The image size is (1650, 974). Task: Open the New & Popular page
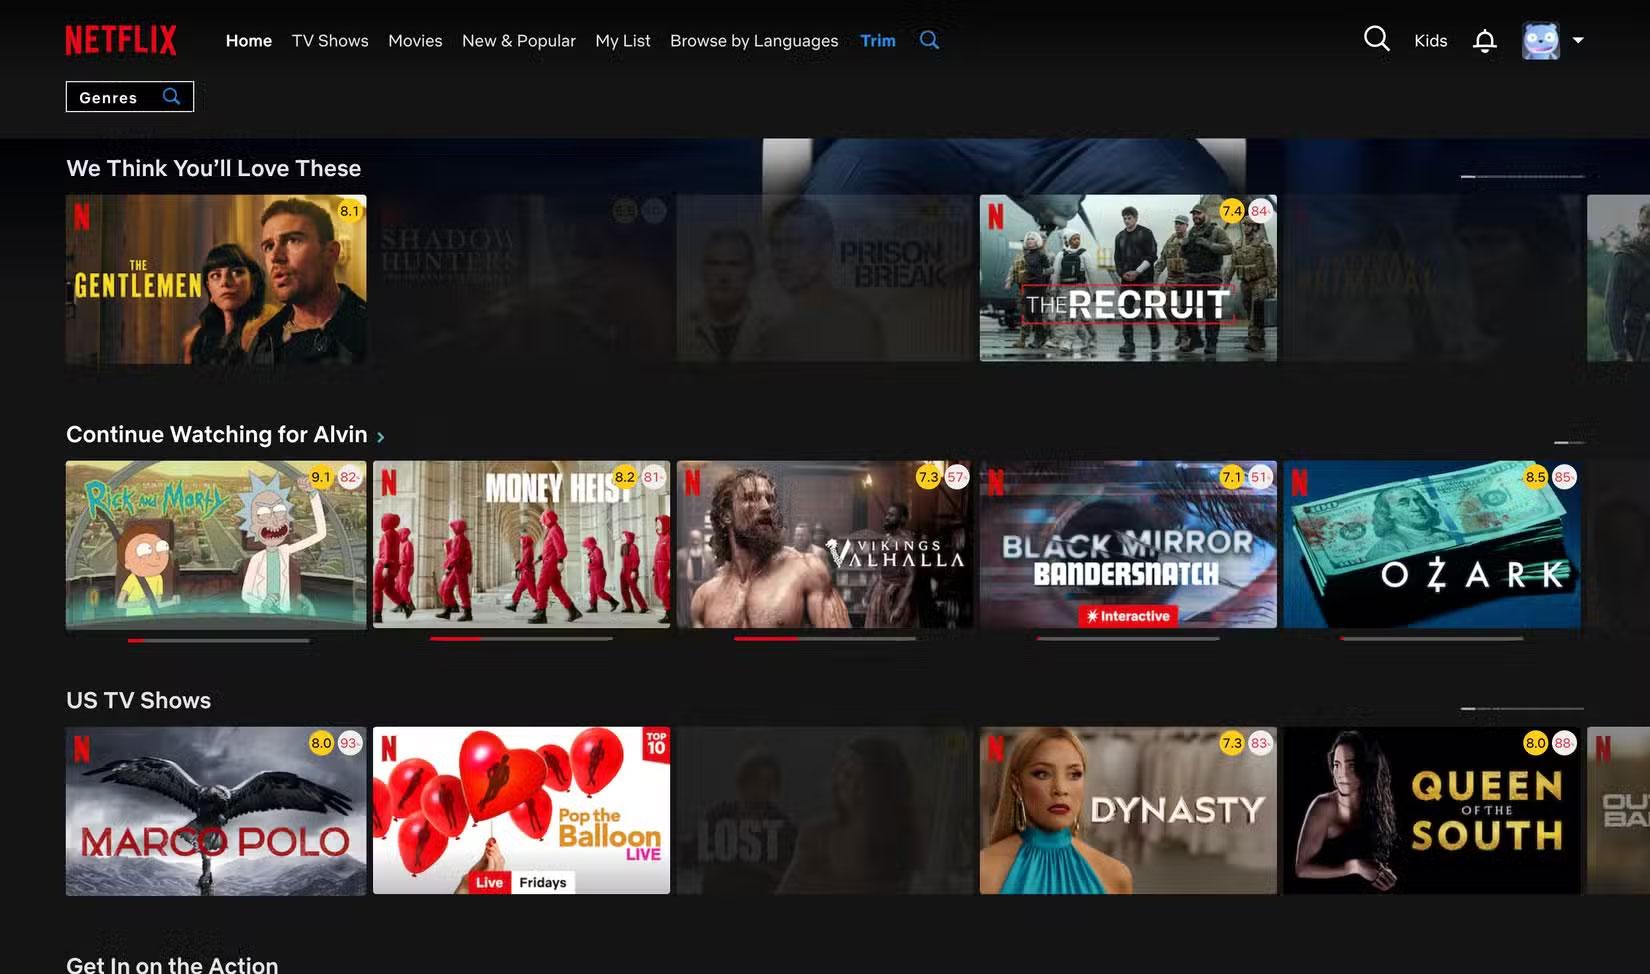(519, 41)
